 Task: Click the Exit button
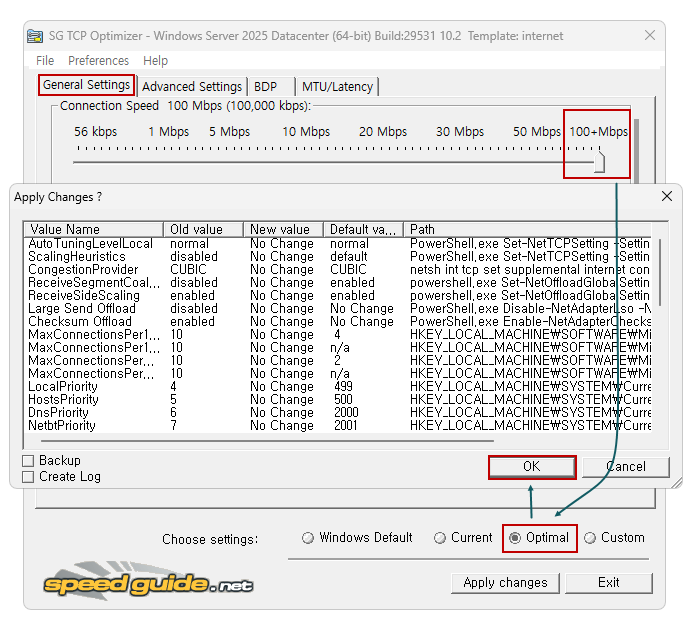(609, 583)
